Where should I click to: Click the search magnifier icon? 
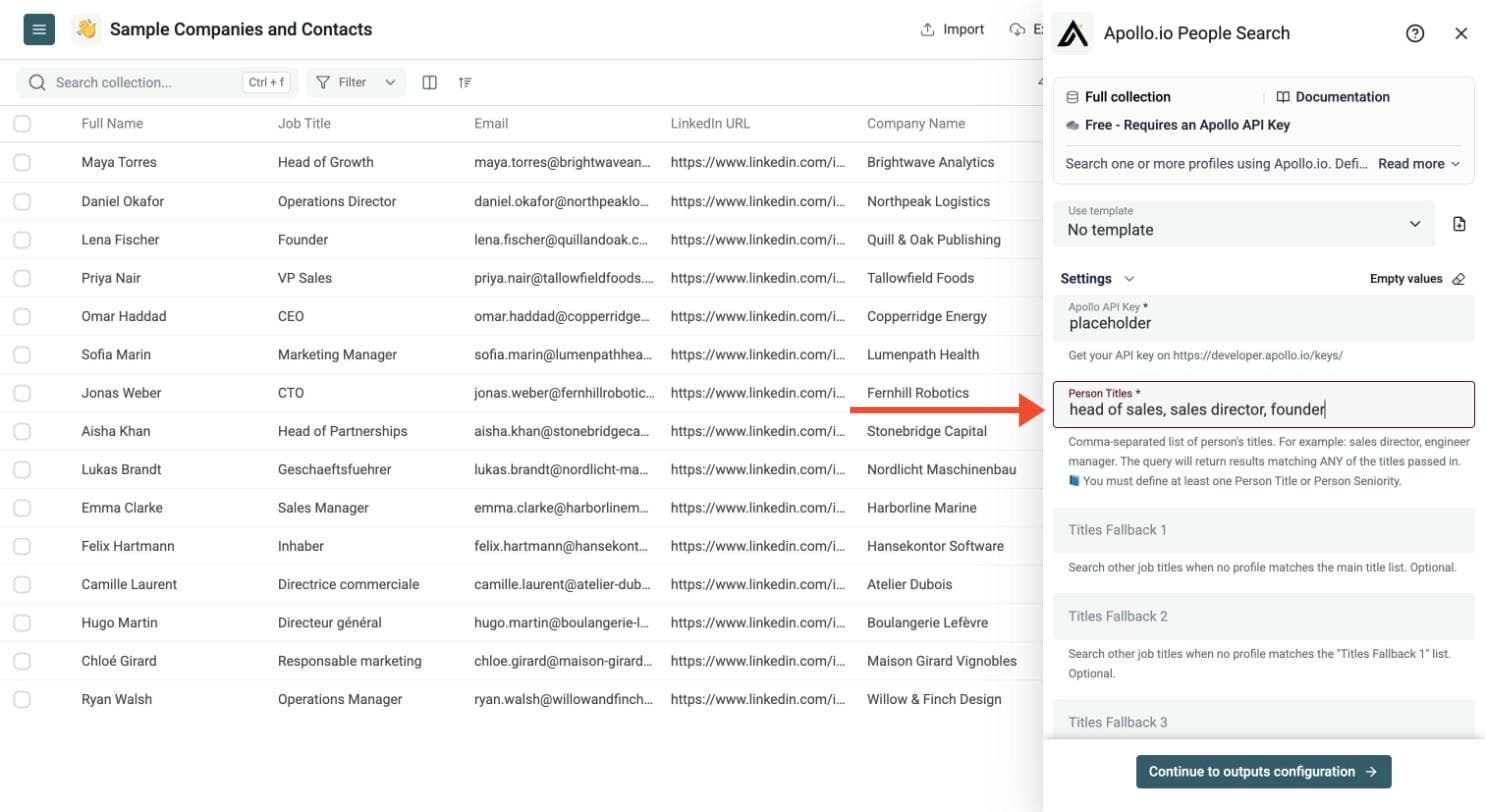pos(38,82)
